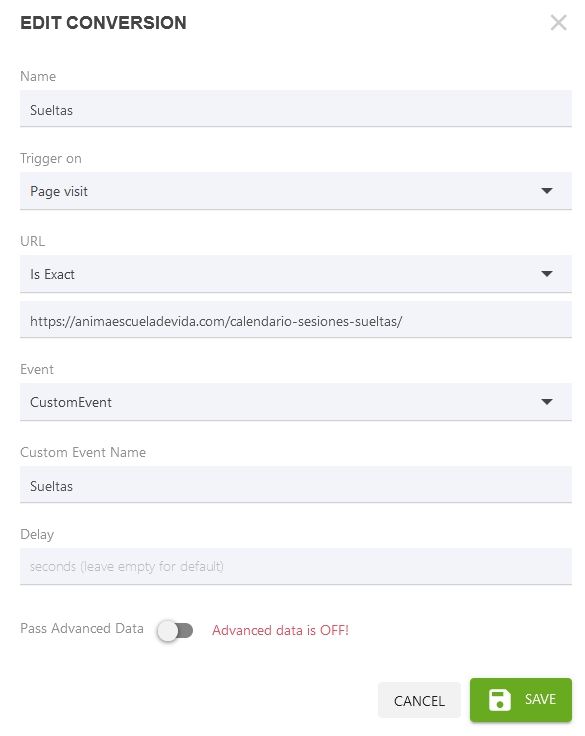Expand the URL match type arrow

[x=547, y=274]
